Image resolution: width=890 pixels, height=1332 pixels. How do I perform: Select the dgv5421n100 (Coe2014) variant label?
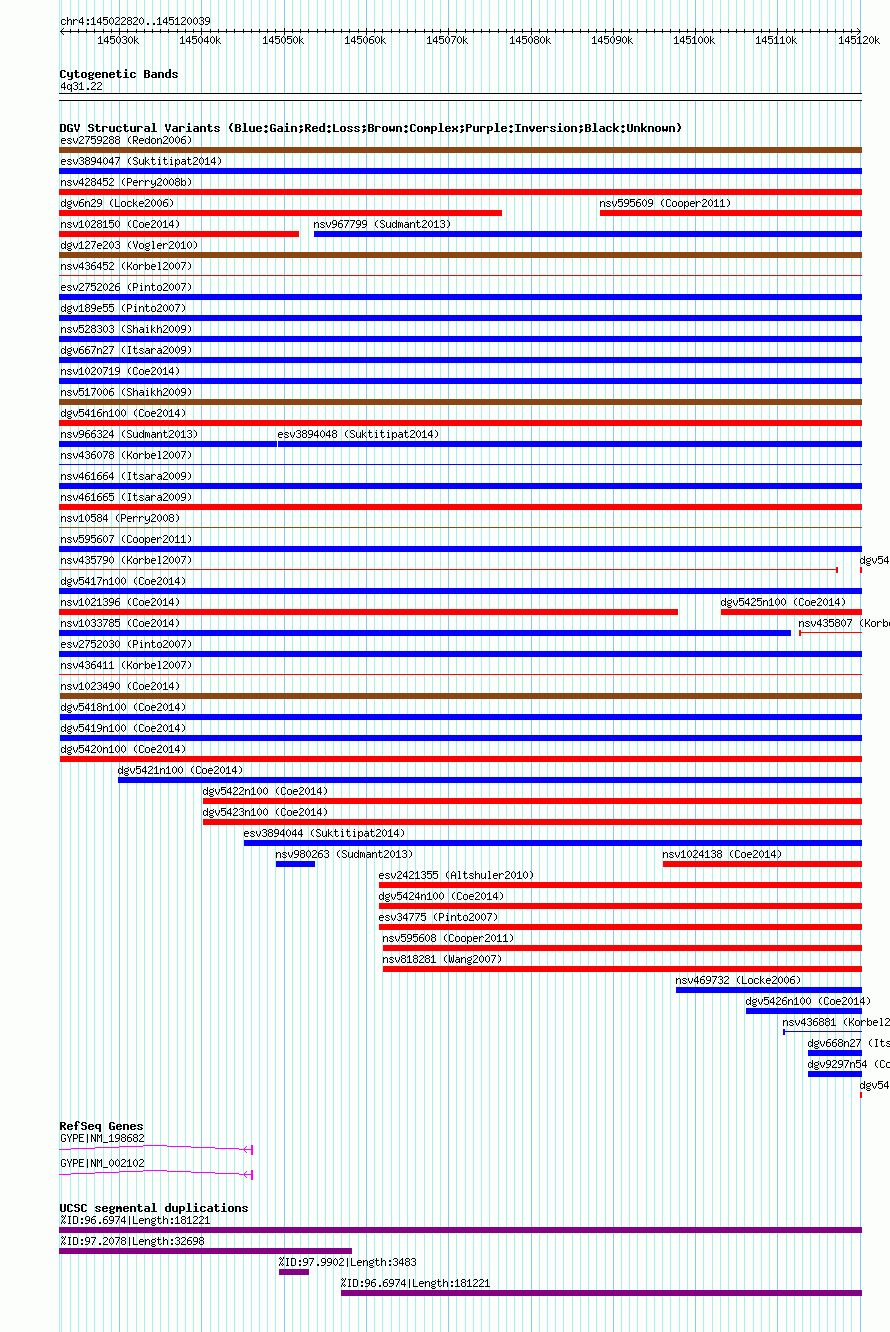(x=180, y=770)
